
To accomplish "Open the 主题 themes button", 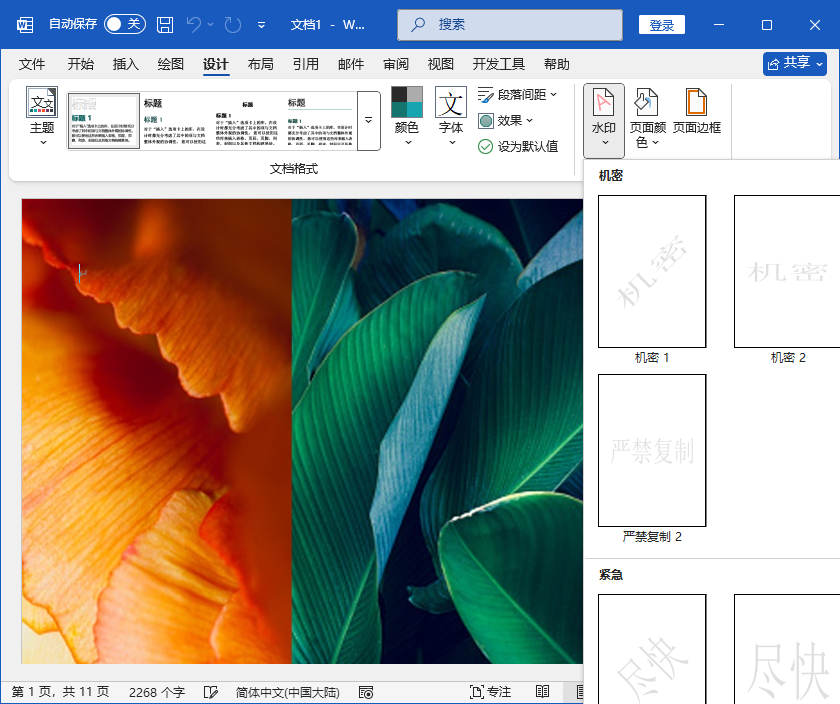I will coord(42,116).
